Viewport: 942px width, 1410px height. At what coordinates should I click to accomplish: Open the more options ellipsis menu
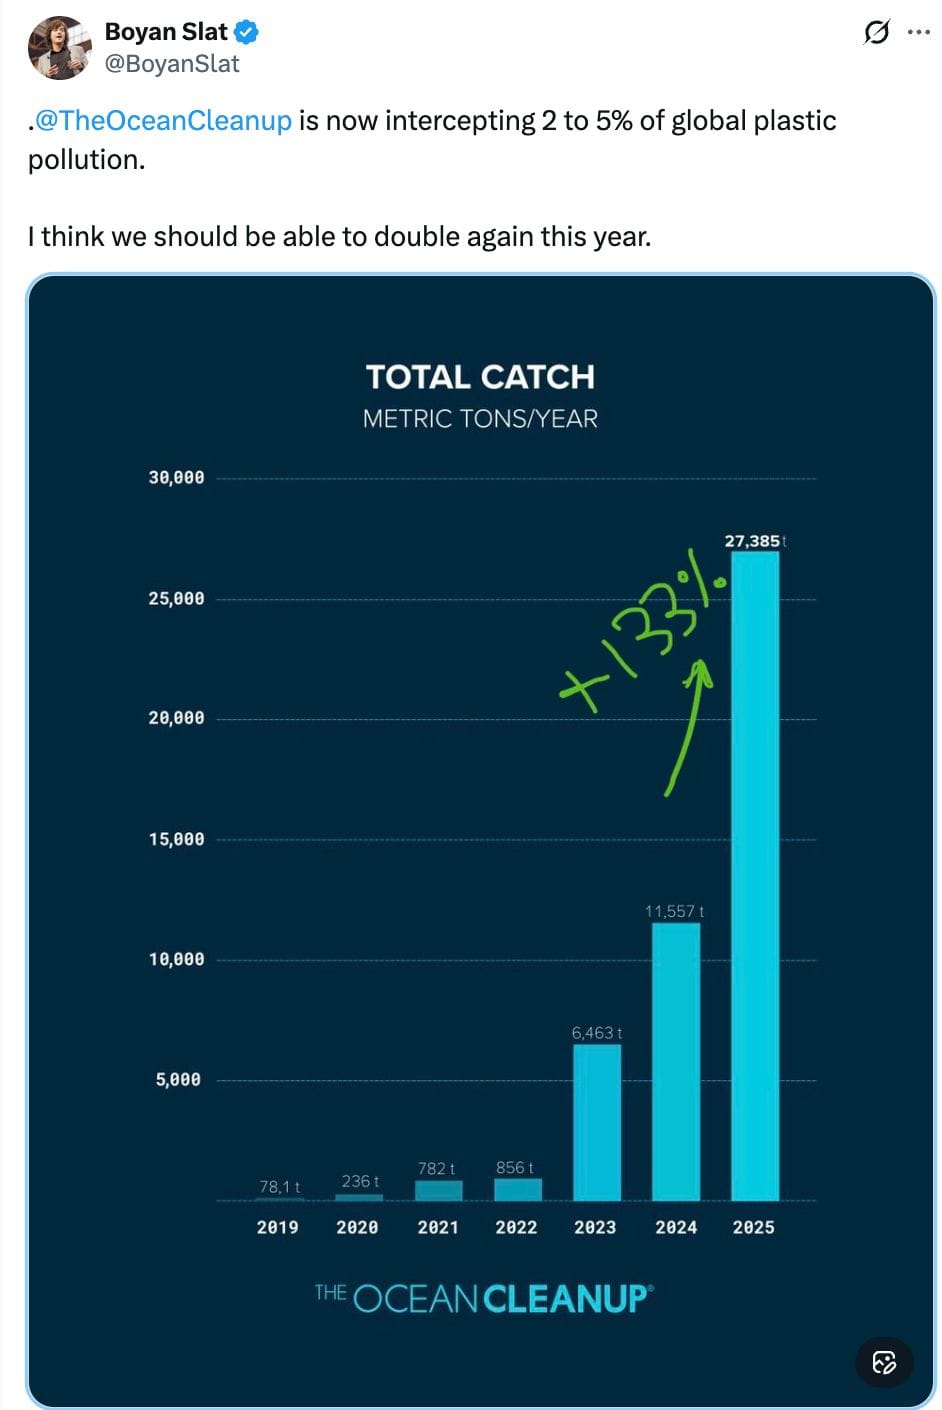click(x=918, y=33)
